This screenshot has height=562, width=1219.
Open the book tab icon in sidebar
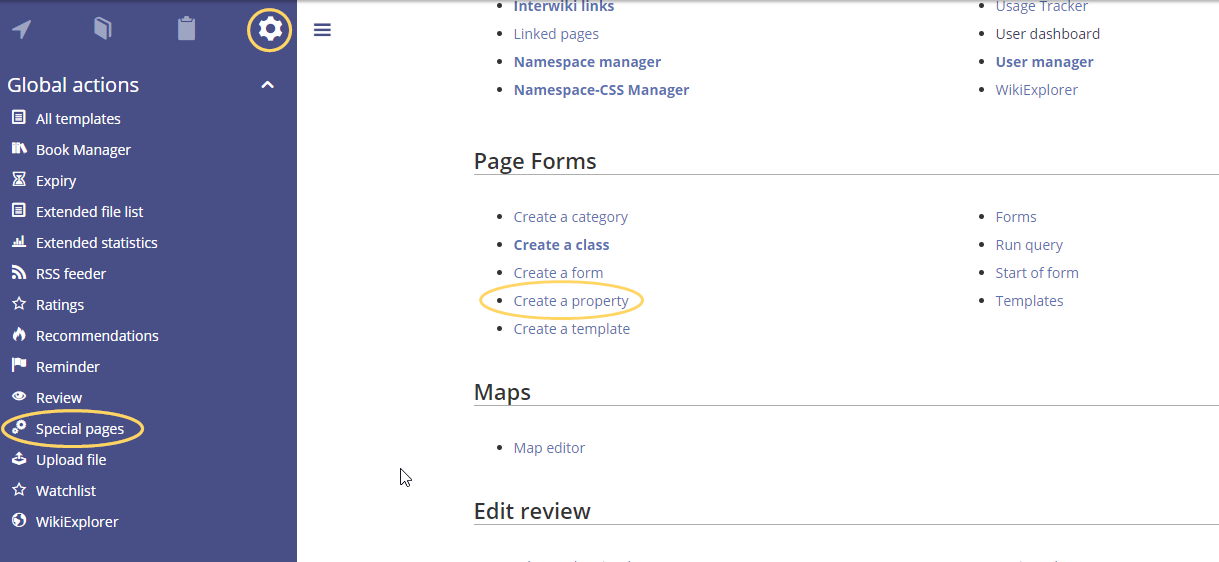[103, 29]
